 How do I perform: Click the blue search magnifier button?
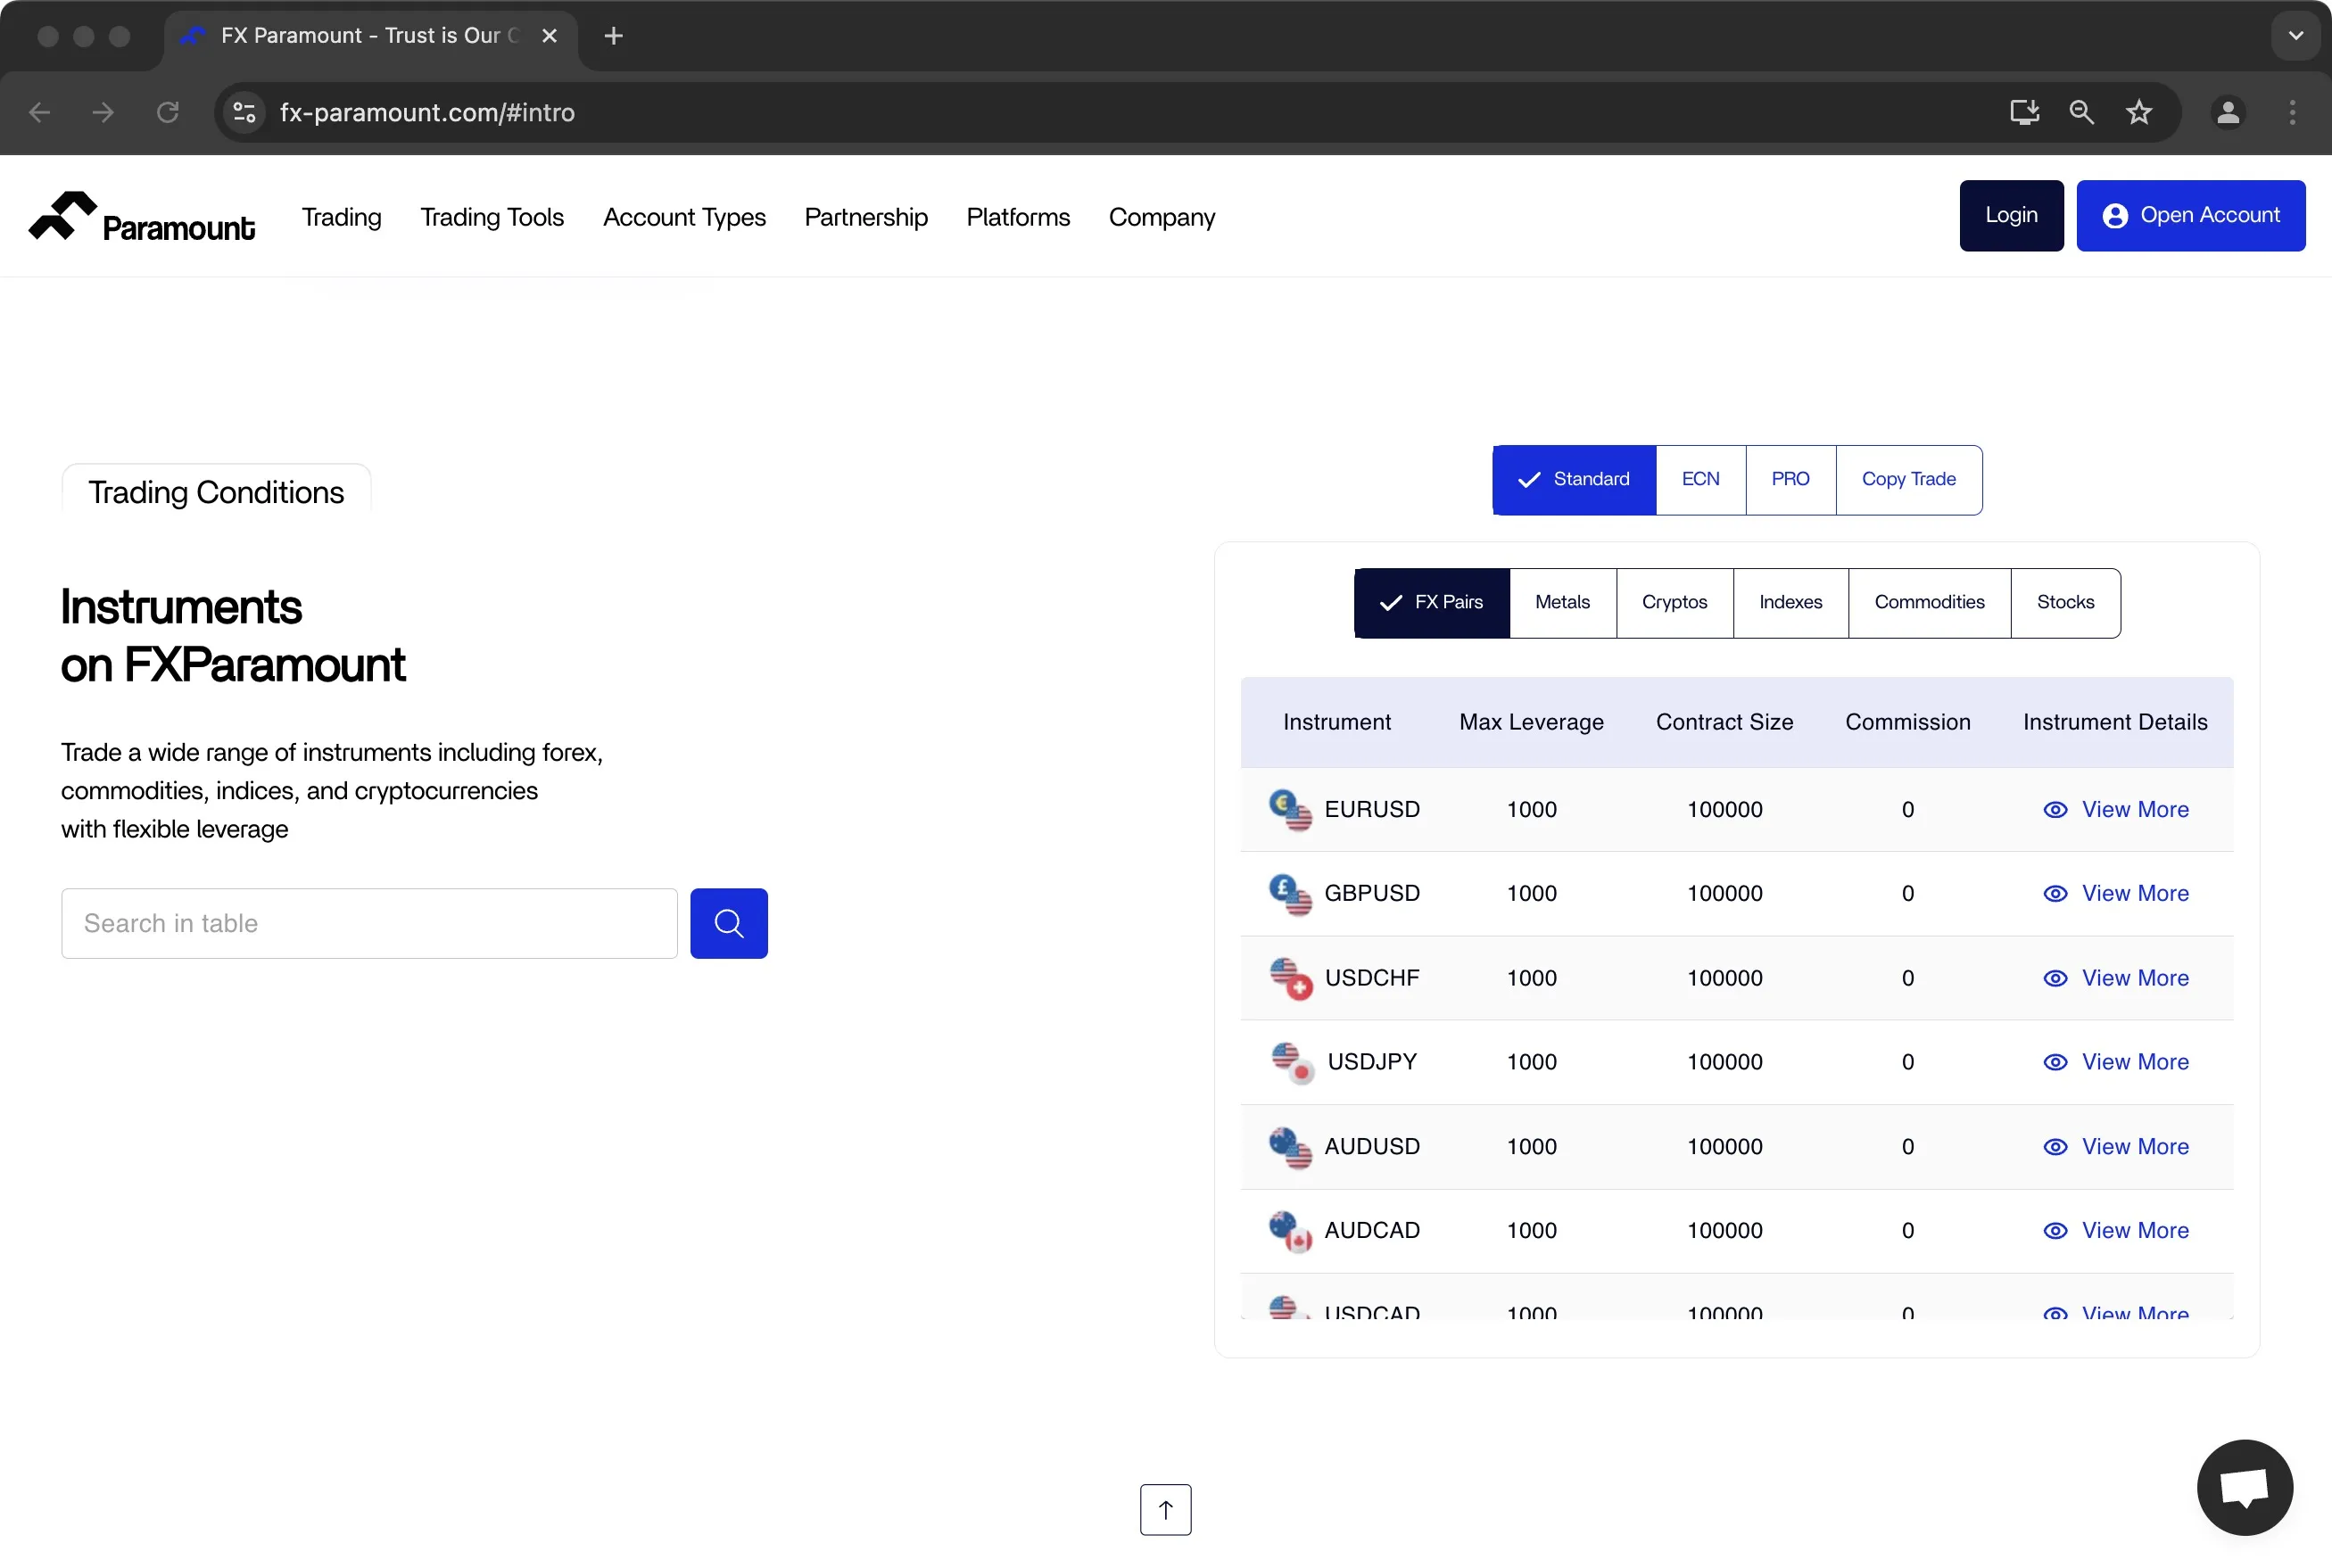point(728,923)
